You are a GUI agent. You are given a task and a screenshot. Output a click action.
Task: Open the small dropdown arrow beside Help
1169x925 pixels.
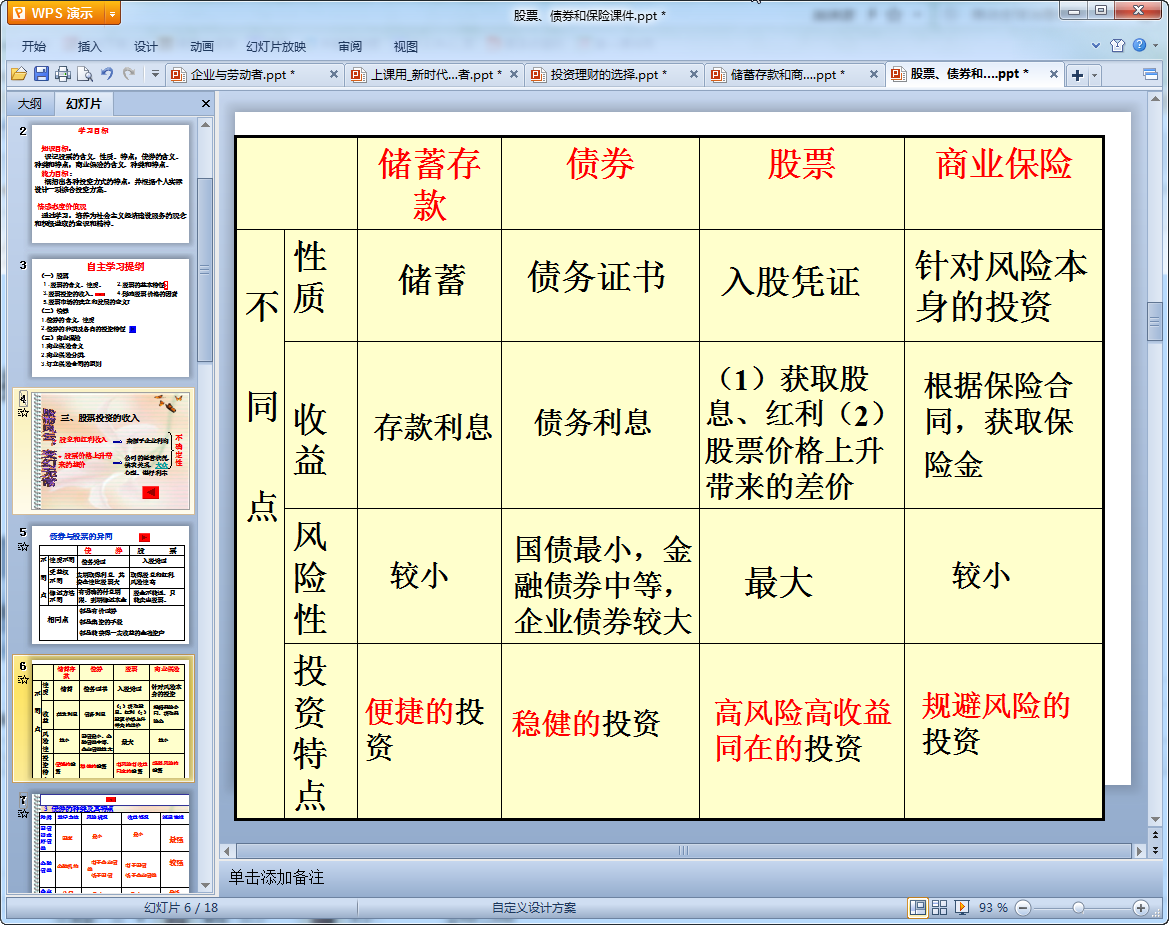click(1156, 45)
